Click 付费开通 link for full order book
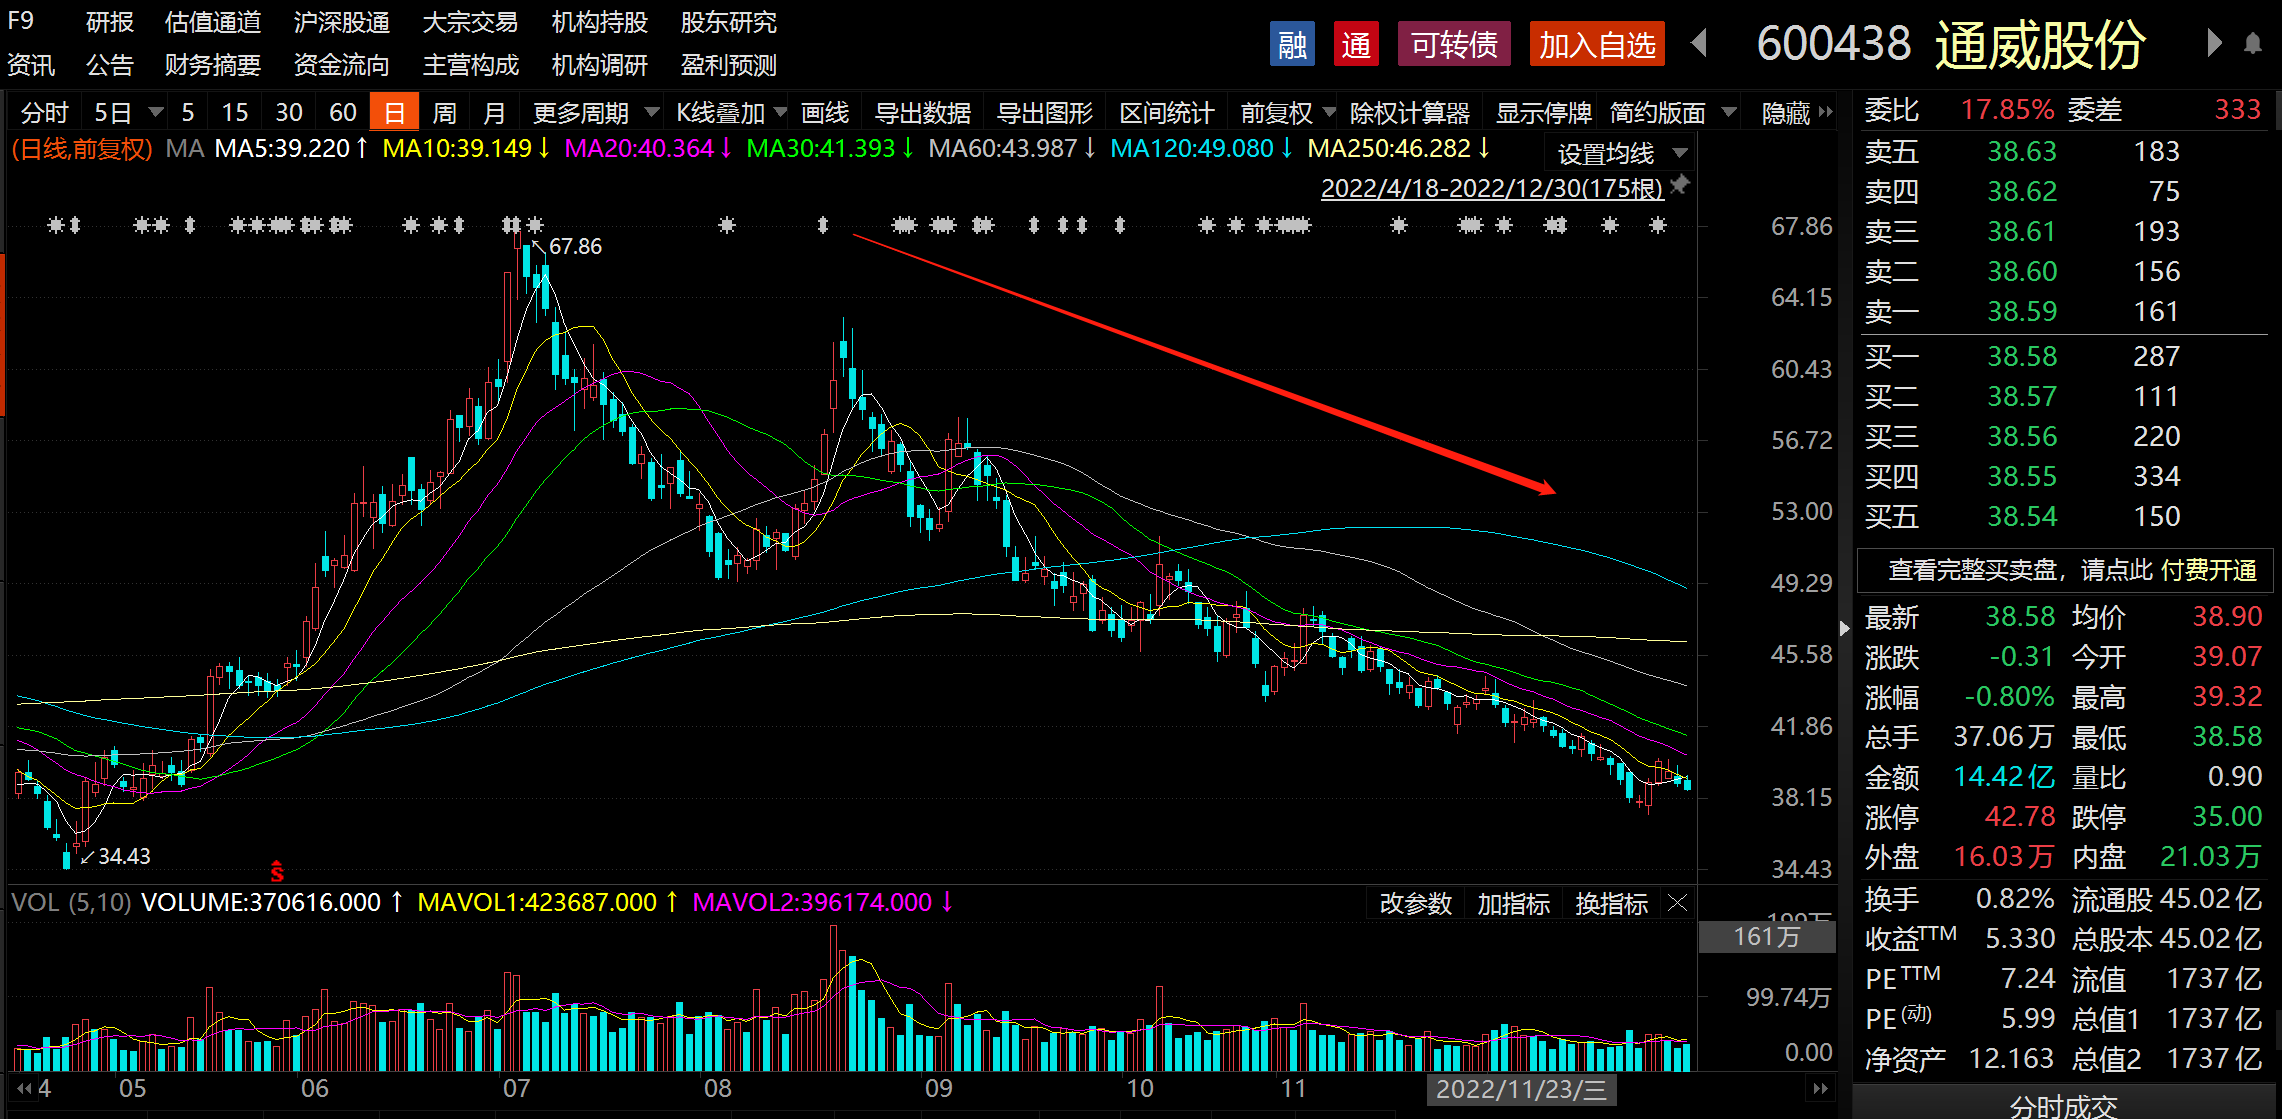Image resolution: width=2282 pixels, height=1119 pixels. [2208, 570]
